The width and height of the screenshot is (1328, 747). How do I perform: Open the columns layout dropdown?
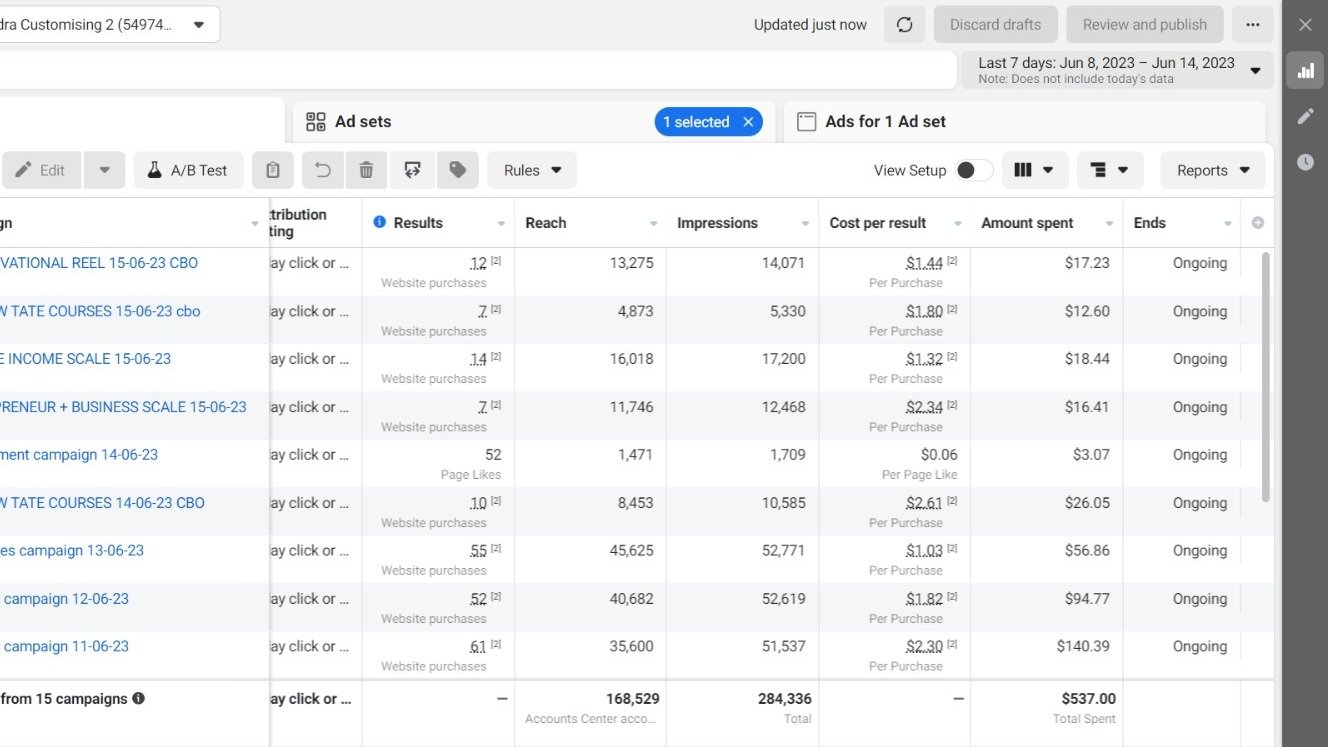tap(1034, 170)
